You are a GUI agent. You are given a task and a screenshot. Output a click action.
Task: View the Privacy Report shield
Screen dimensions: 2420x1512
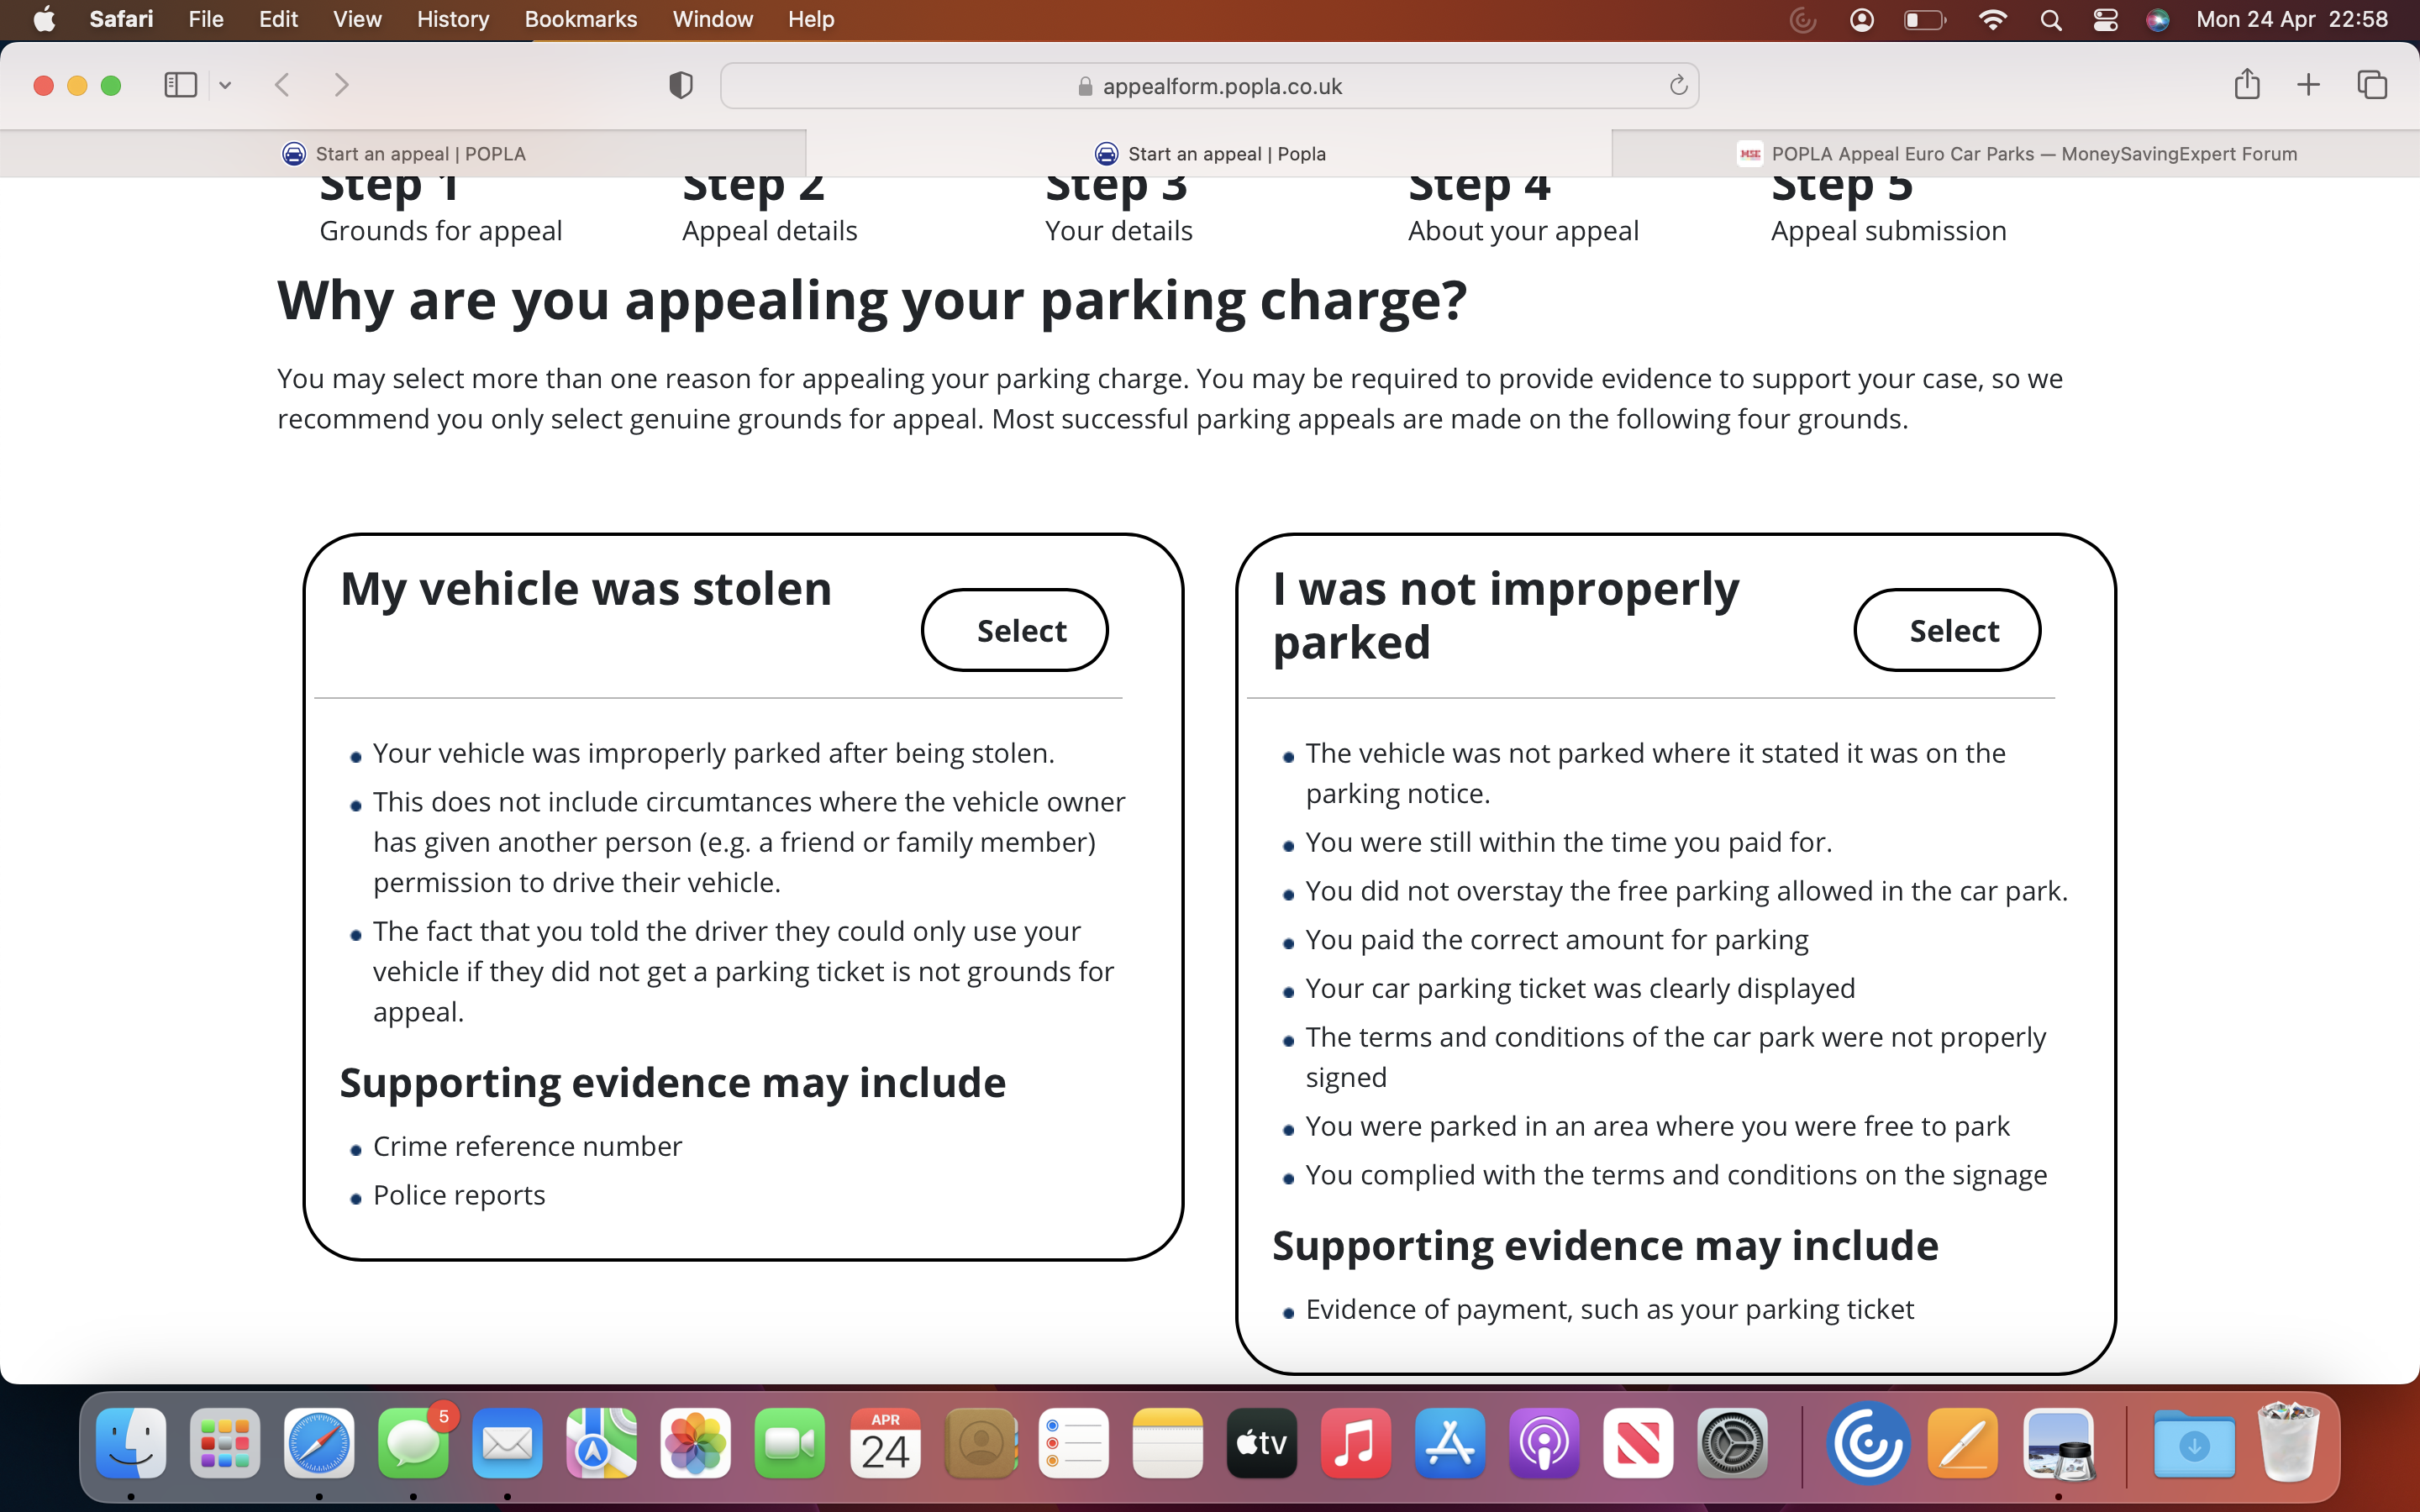[x=680, y=85]
